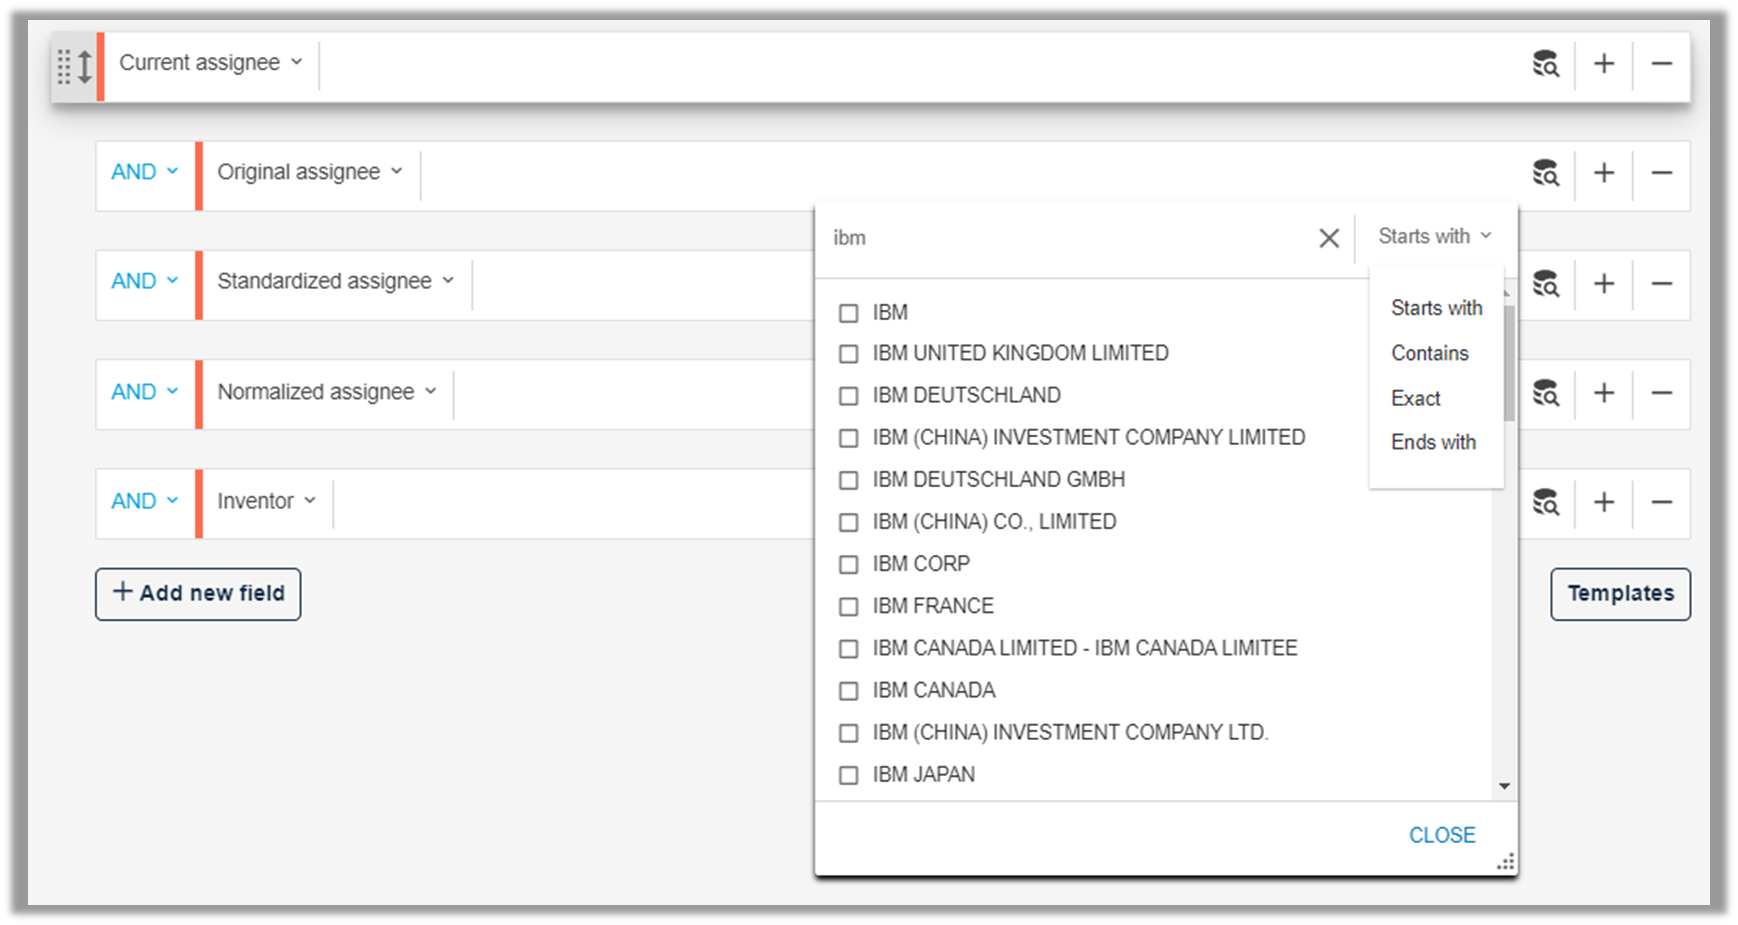The image size is (1738, 925).
Task: Change AND operator on Inventor row
Action: pyautogui.click(x=145, y=501)
